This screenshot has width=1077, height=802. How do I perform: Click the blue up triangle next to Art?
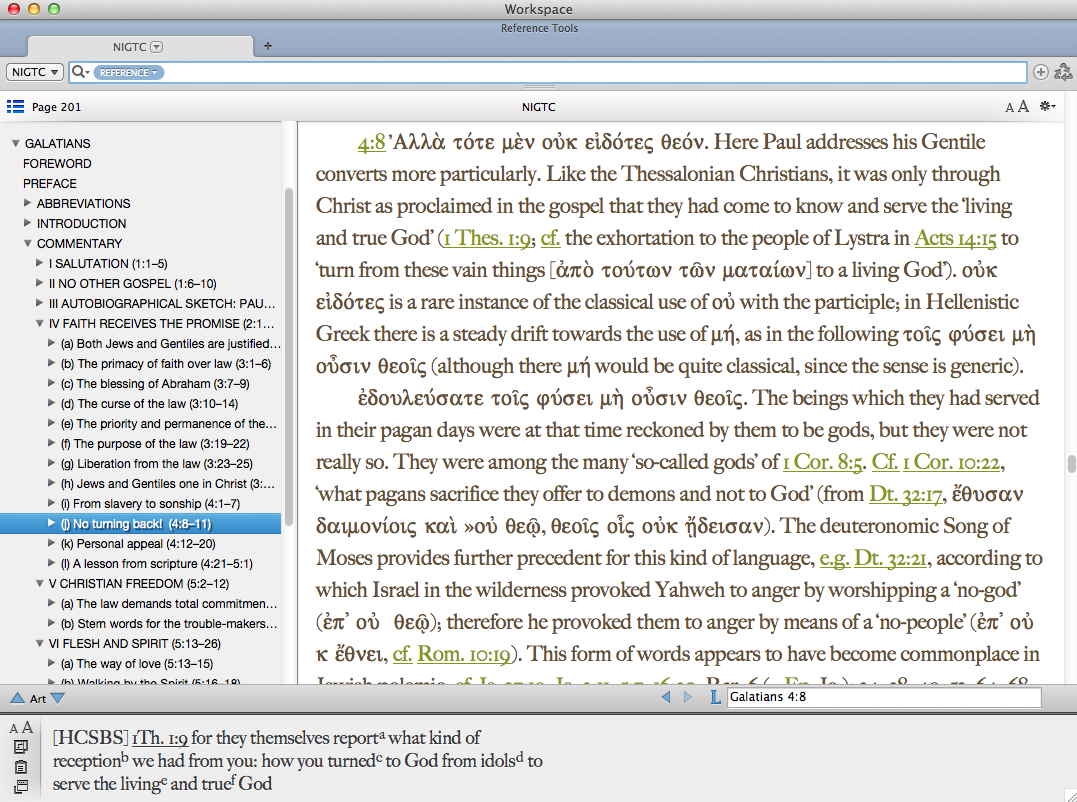click(x=17, y=698)
